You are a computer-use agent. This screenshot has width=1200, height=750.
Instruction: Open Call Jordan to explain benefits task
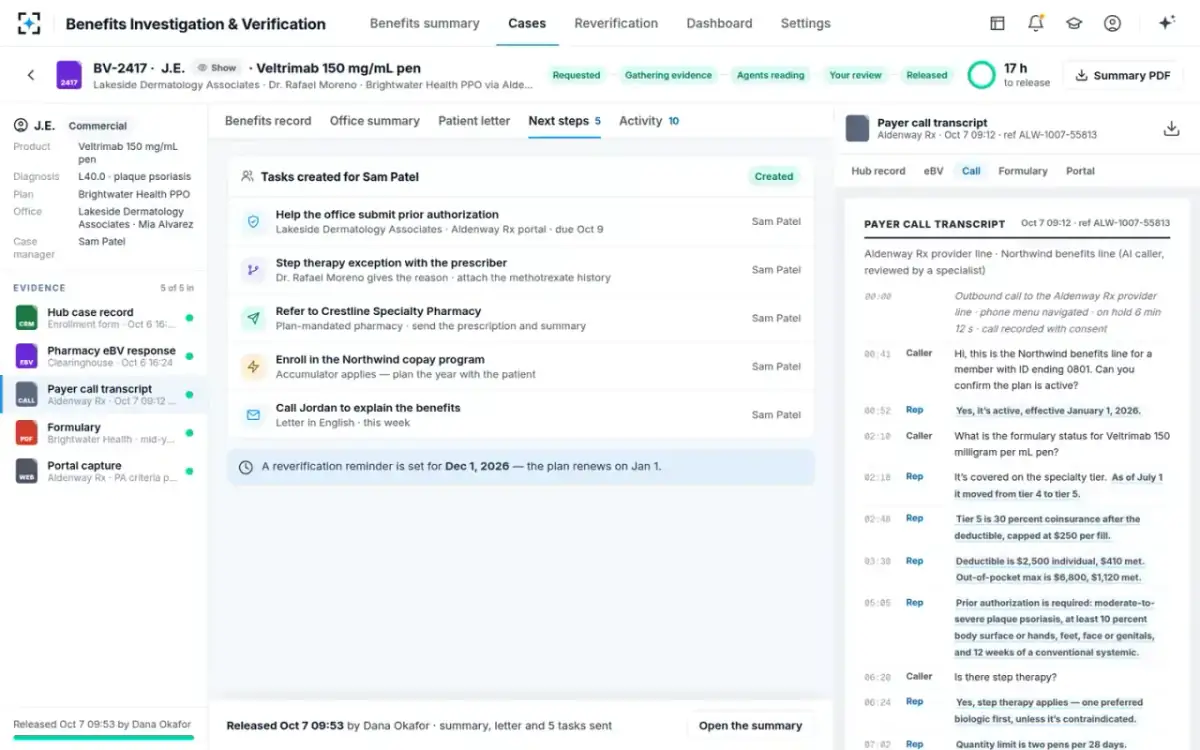[521, 415]
